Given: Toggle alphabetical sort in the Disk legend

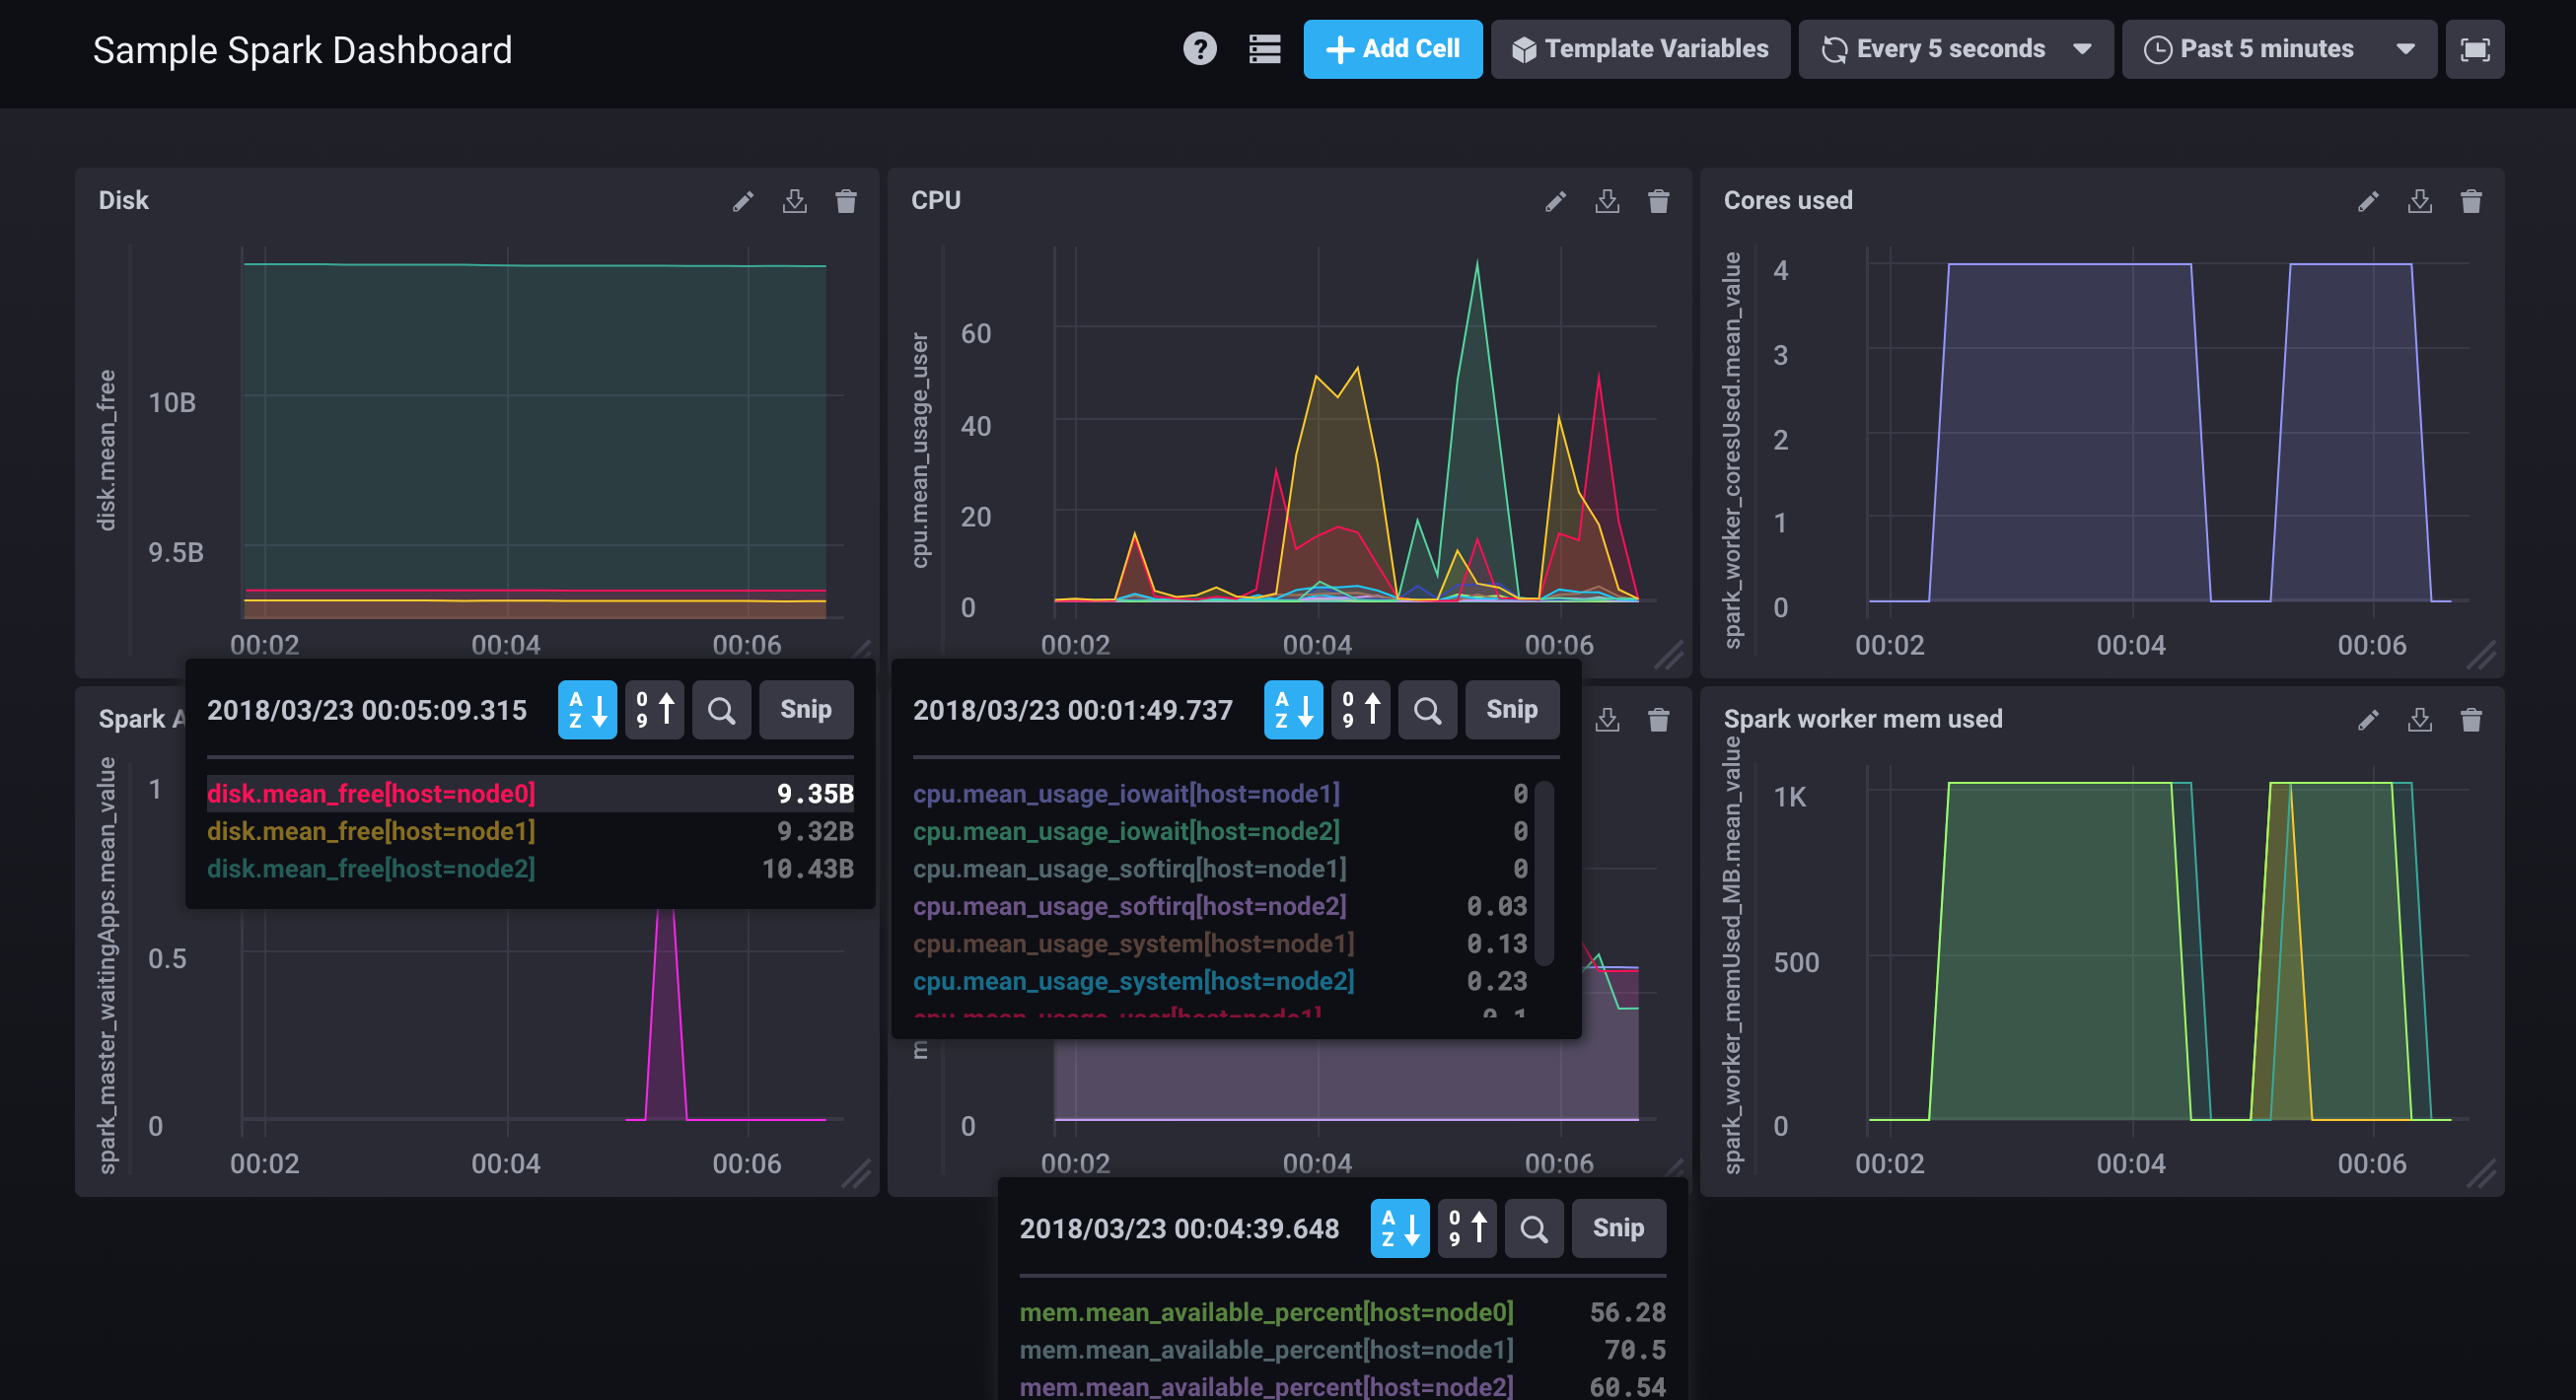Looking at the screenshot, I should coord(587,710).
